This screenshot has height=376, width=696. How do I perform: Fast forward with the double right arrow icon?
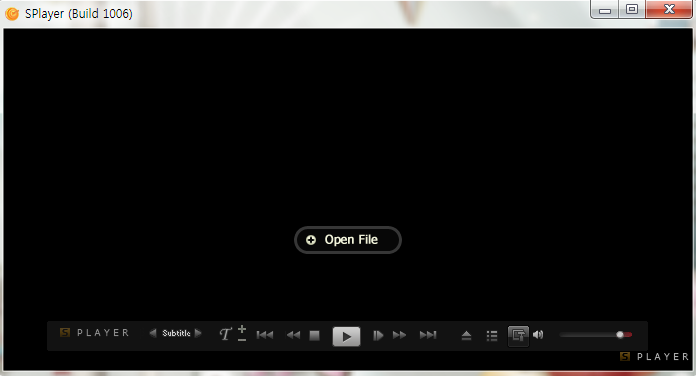399,335
